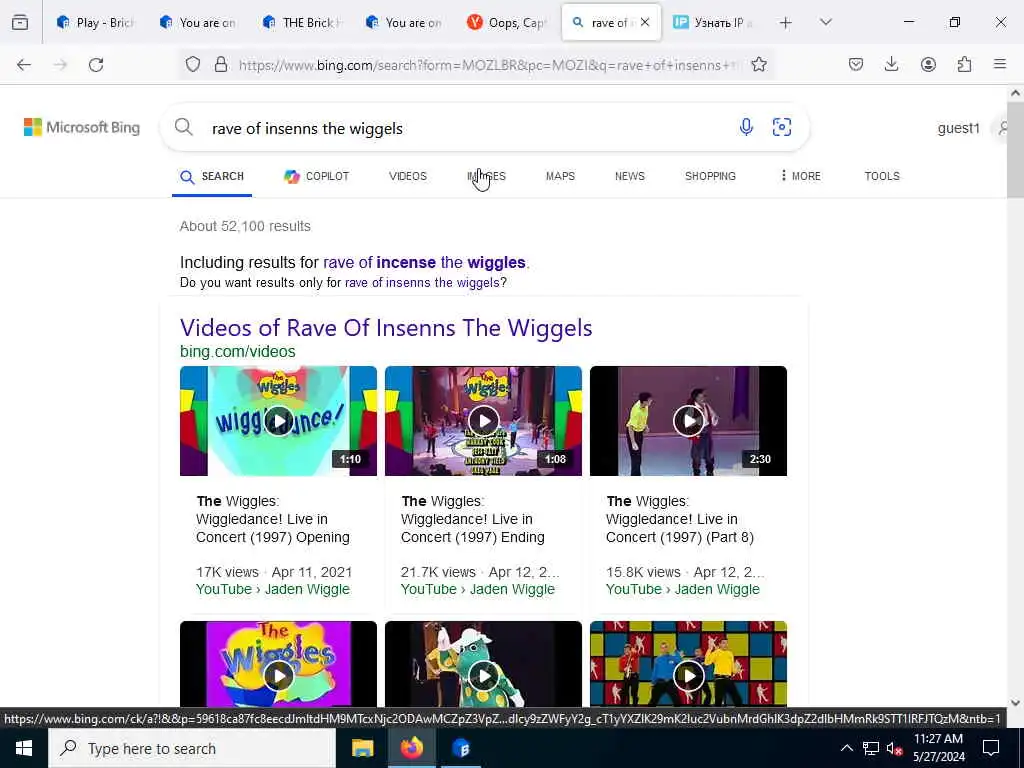Open bing.com/videos link
This screenshot has width=1024, height=768.
pyautogui.click(x=238, y=351)
